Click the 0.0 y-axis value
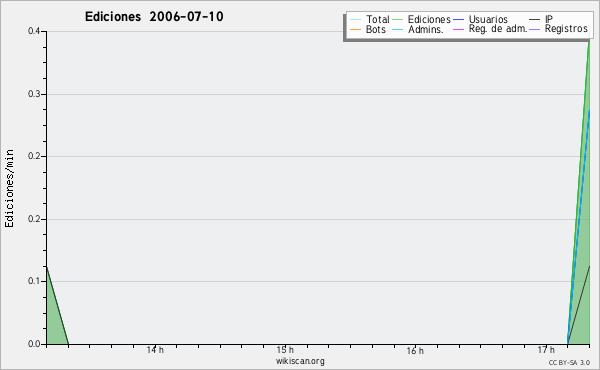The height and width of the screenshot is (370, 600). coord(34,344)
